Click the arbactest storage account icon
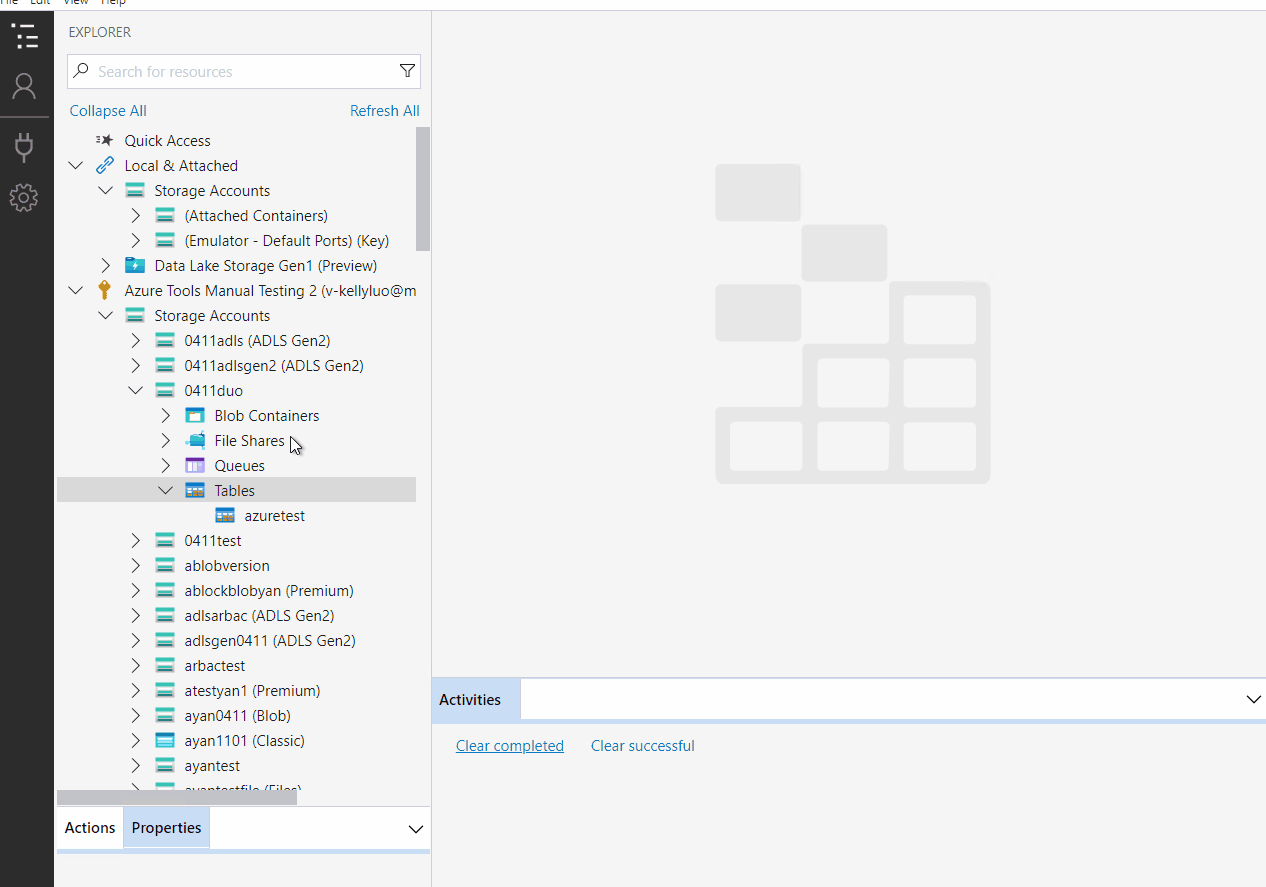1266x887 pixels. [165, 666]
